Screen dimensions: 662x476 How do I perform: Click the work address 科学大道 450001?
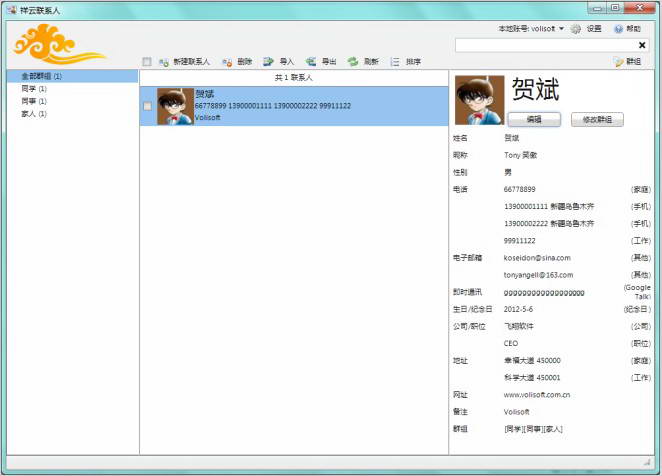tap(532, 378)
